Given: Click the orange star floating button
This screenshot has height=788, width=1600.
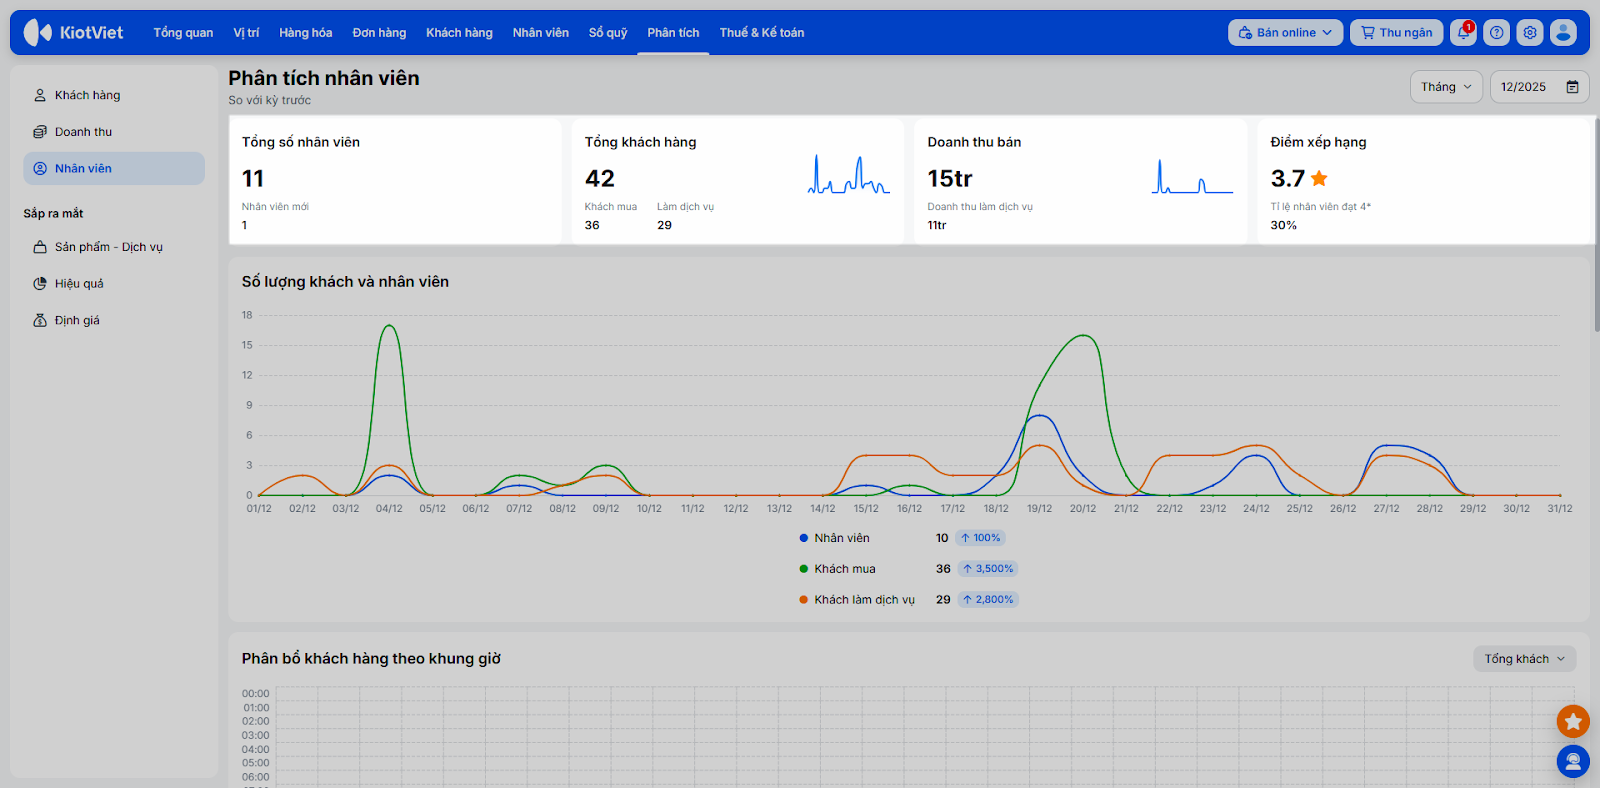Looking at the screenshot, I should coord(1573,721).
